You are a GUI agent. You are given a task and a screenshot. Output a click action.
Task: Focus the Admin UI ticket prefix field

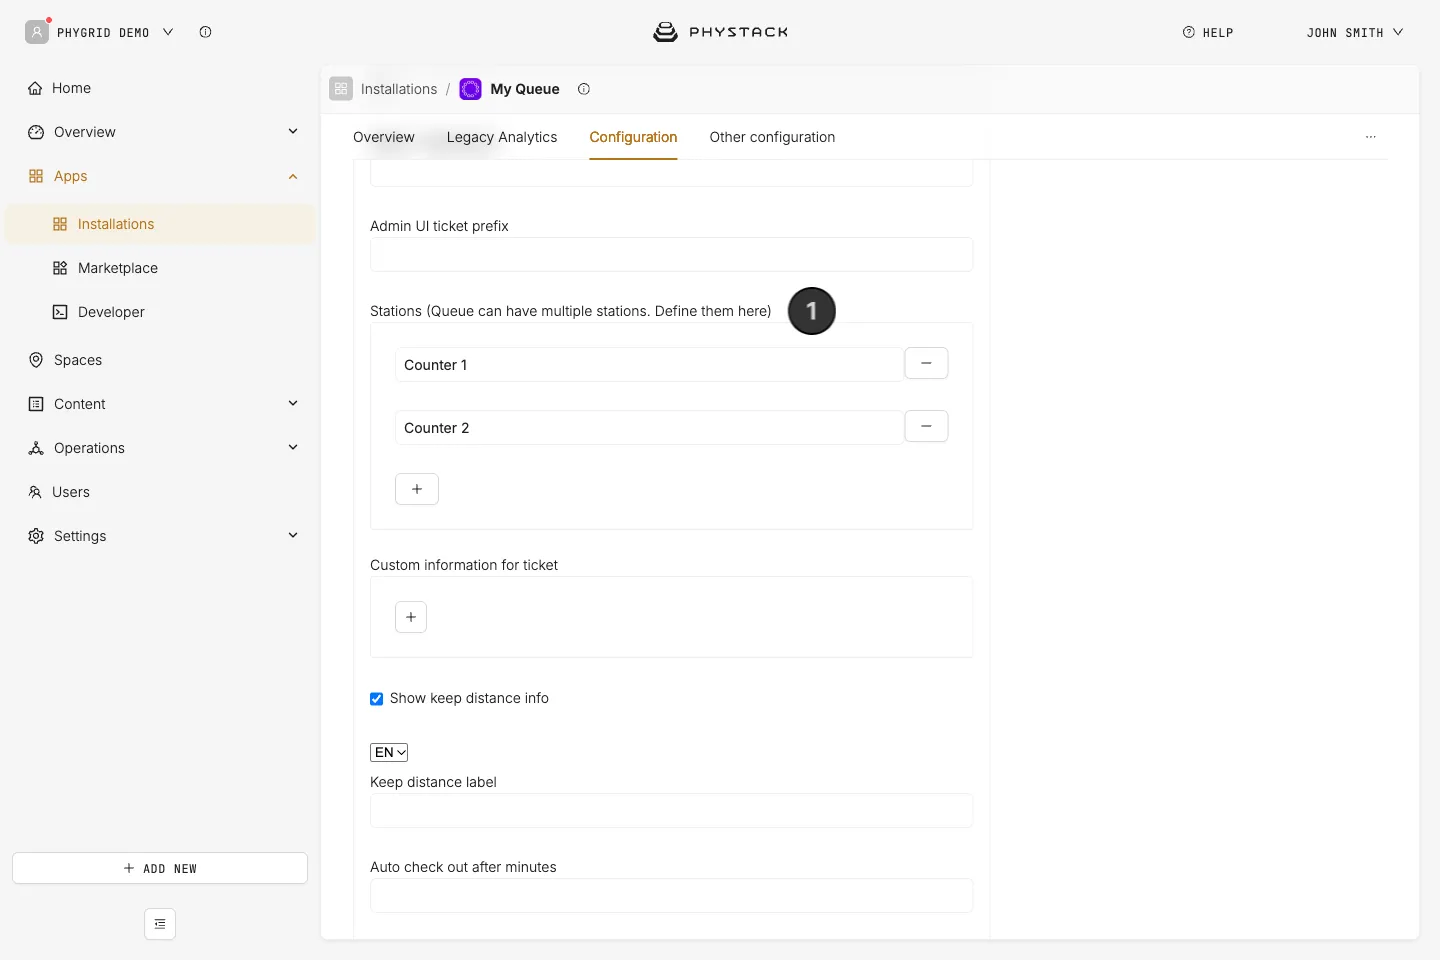pos(671,254)
